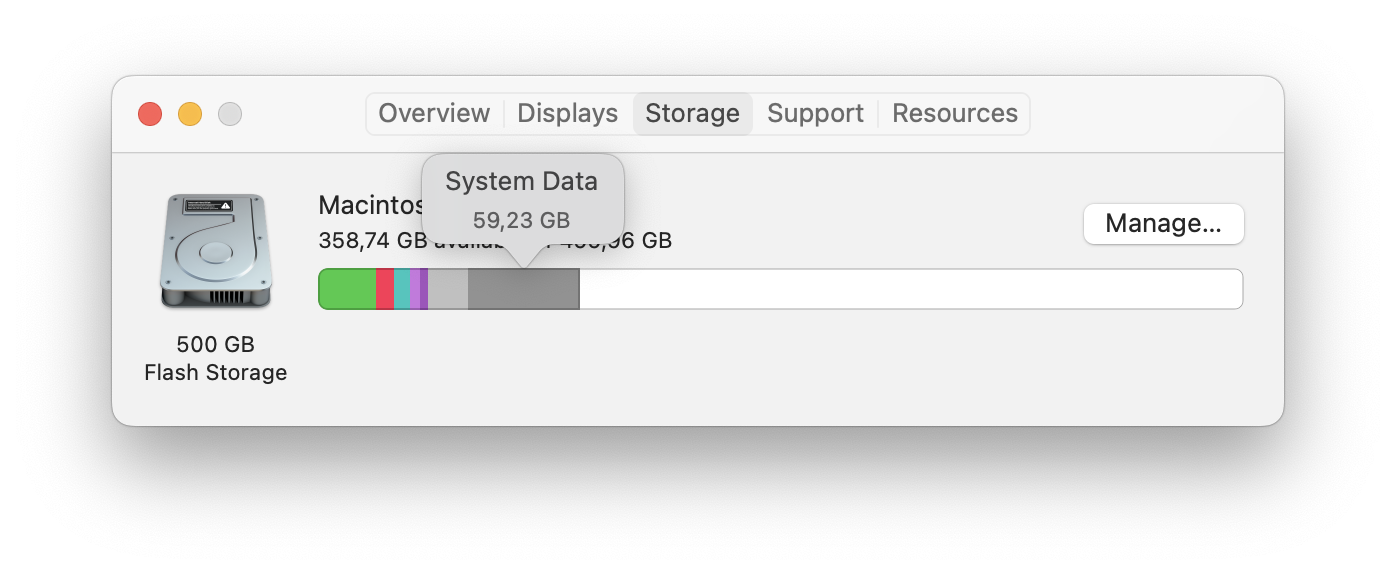This screenshot has height=574, width=1396.
Task: Switch to the Overview tab
Action: pyautogui.click(x=434, y=114)
